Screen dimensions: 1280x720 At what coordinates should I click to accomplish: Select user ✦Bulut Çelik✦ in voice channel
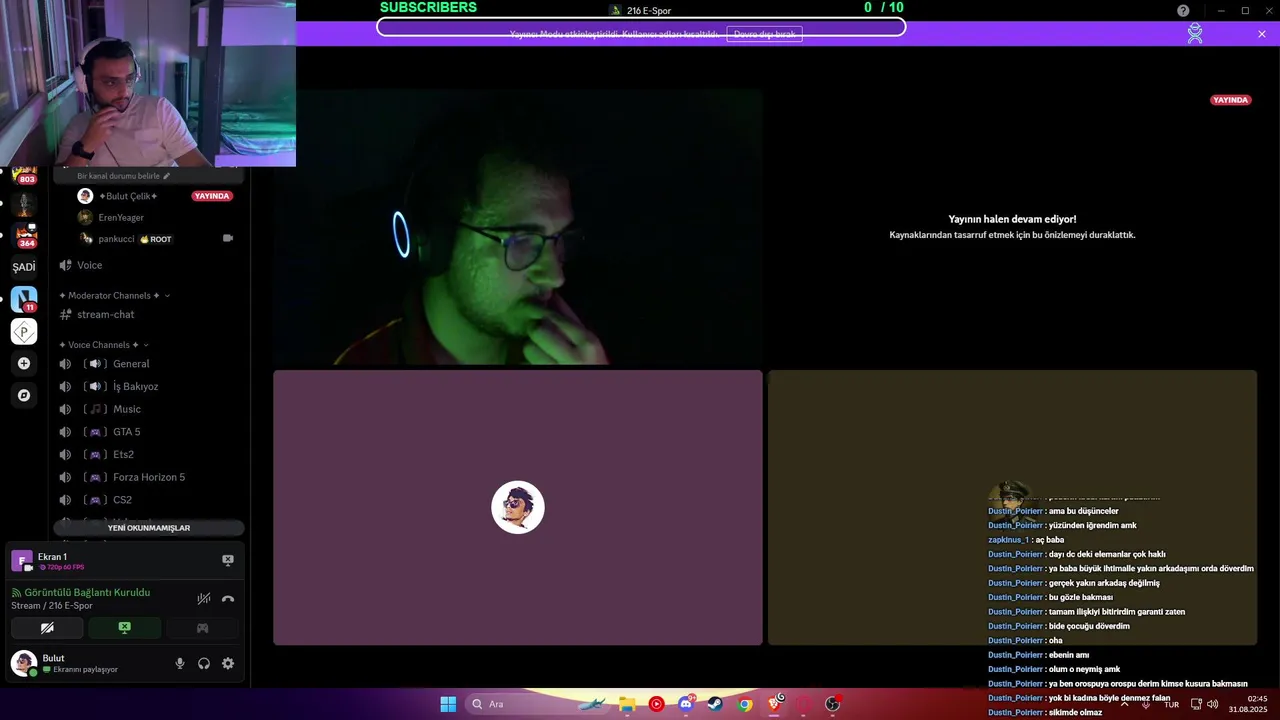[128, 196]
